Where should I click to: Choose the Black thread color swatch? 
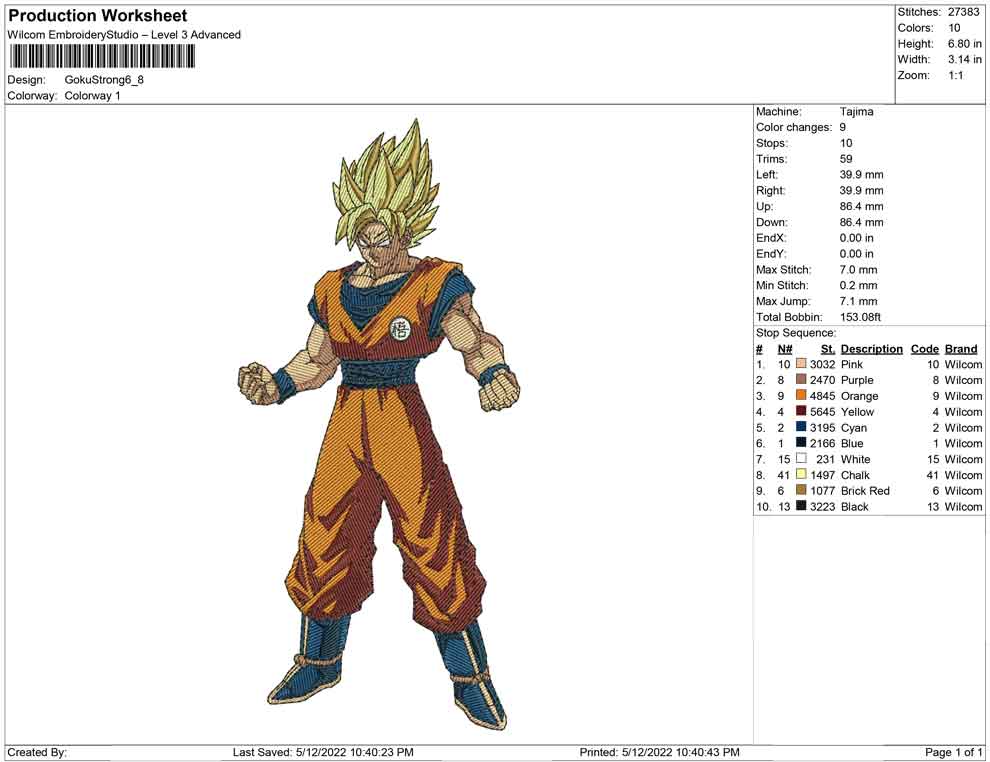[x=801, y=507]
